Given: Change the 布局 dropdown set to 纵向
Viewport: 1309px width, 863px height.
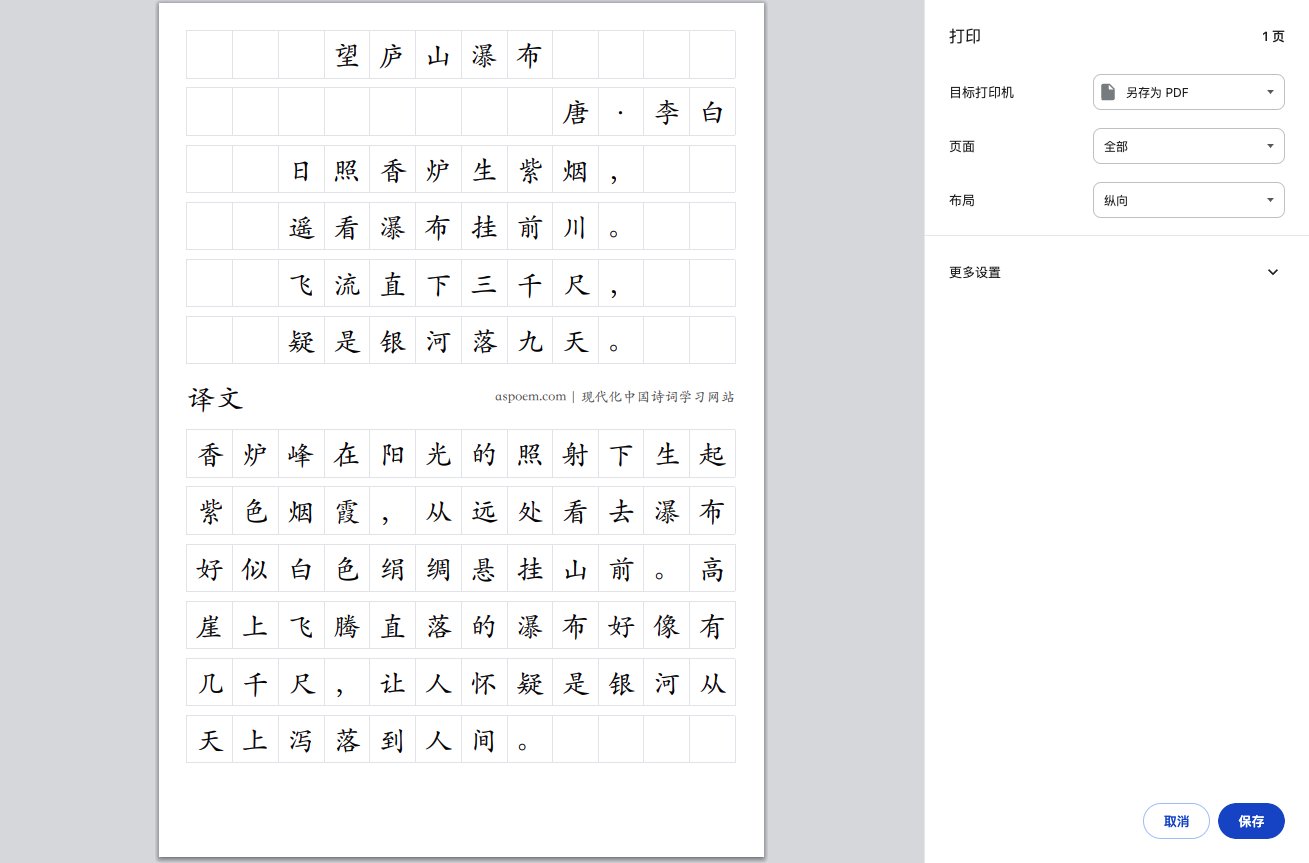Looking at the screenshot, I should (x=1188, y=200).
